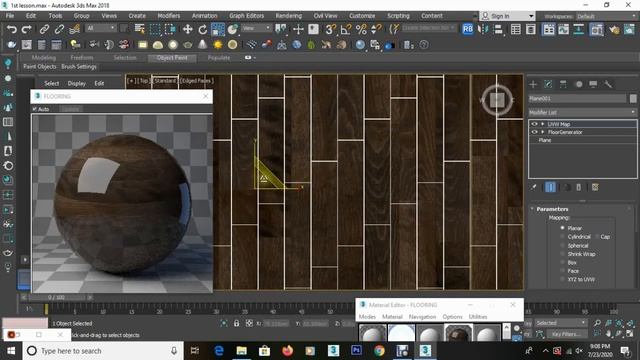Open the Modifiers menu
The image size is (640, 360).
click(169, 16)
